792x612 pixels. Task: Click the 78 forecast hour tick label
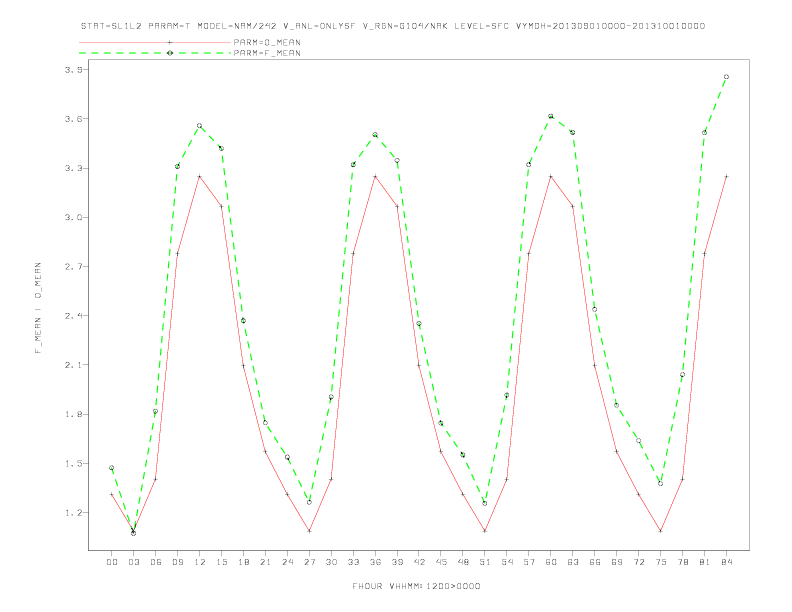[x=682, y=562]
